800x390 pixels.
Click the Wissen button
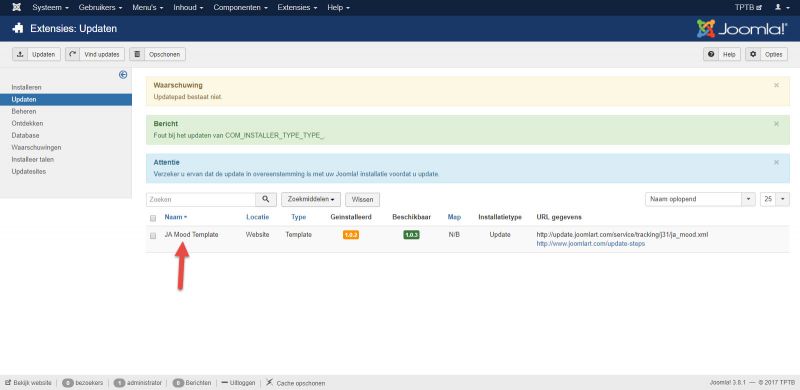click(x=362, y=200)
